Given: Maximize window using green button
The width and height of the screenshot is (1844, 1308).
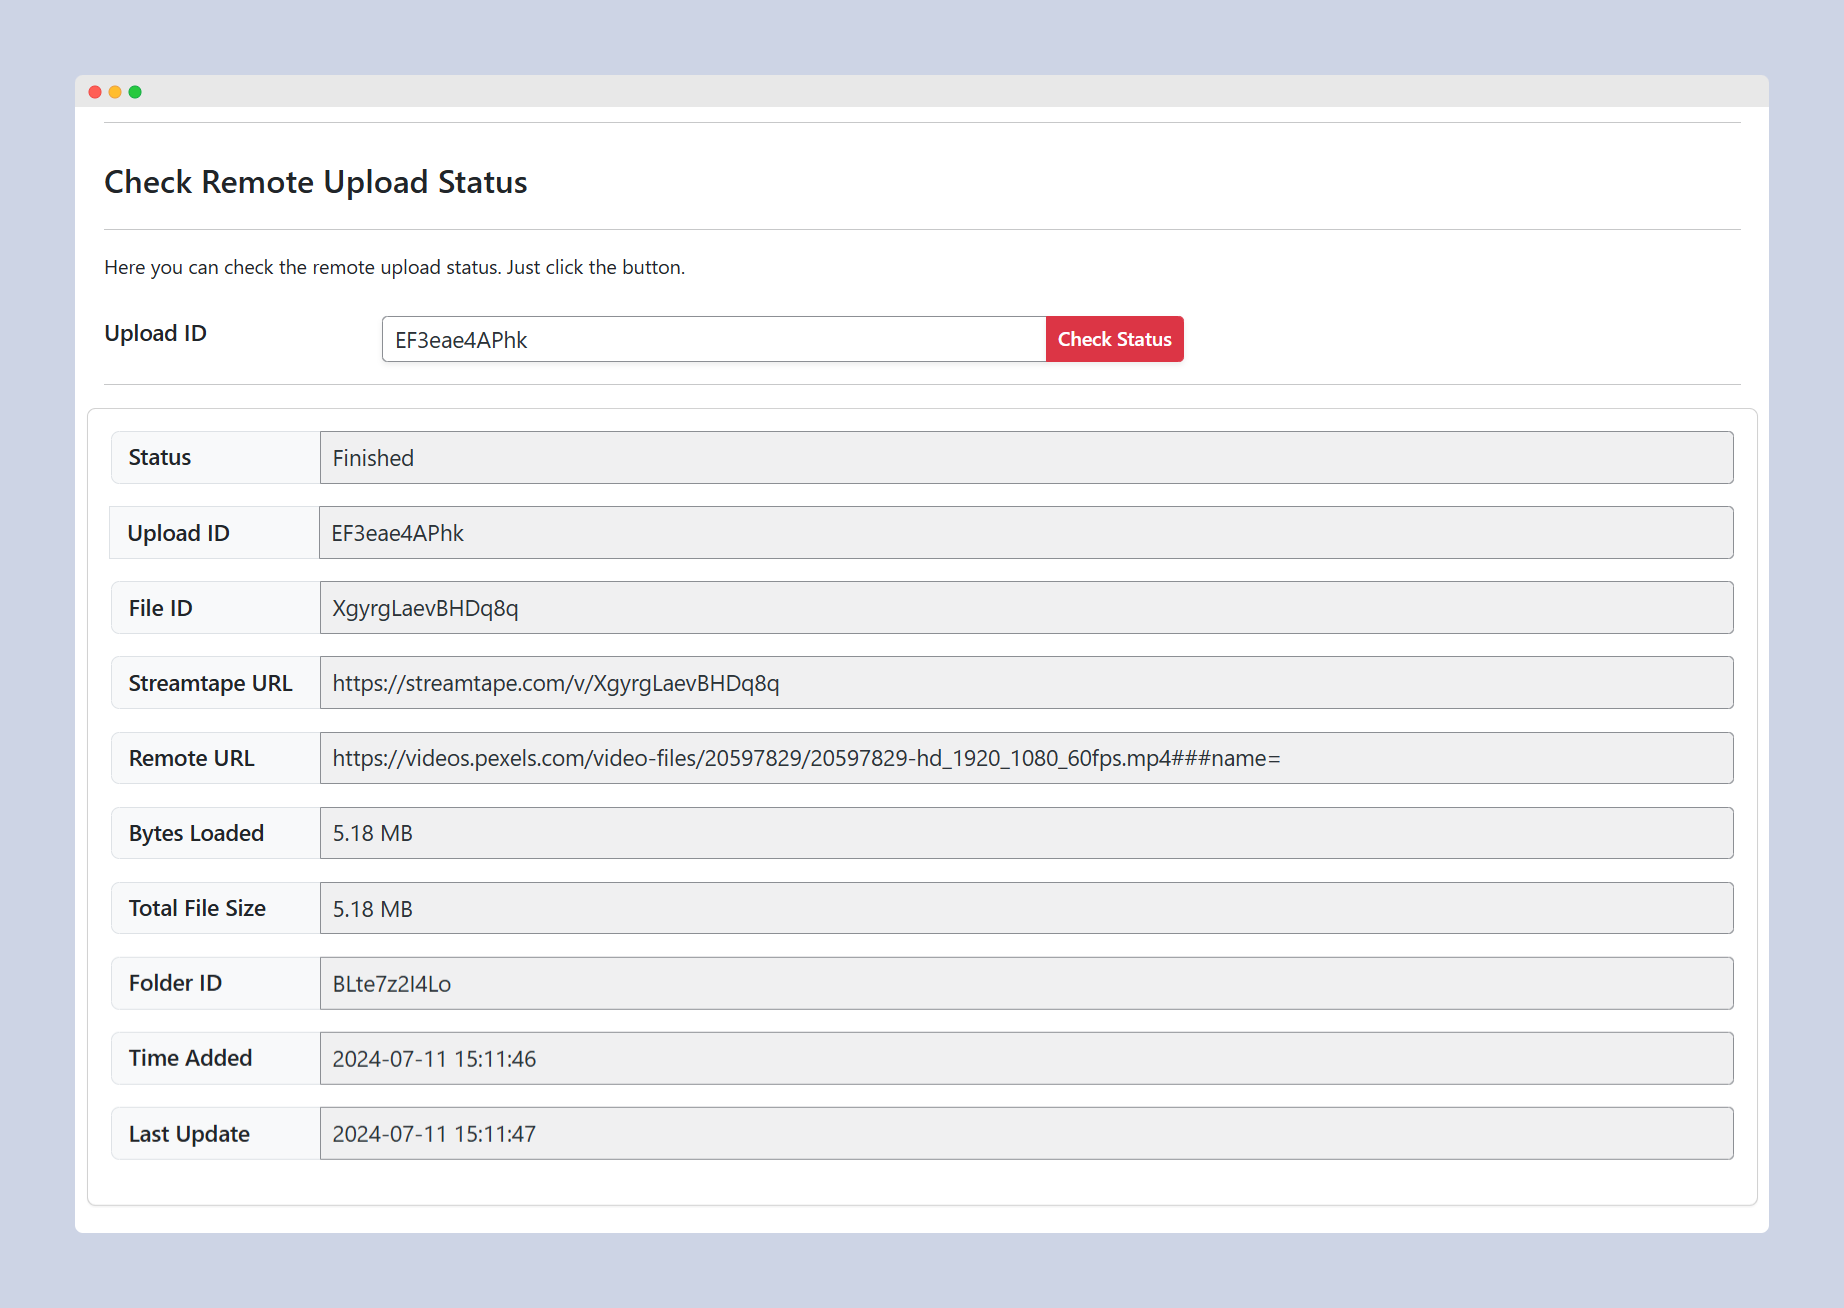Looking at the screenshot, I should coord(135,92).
